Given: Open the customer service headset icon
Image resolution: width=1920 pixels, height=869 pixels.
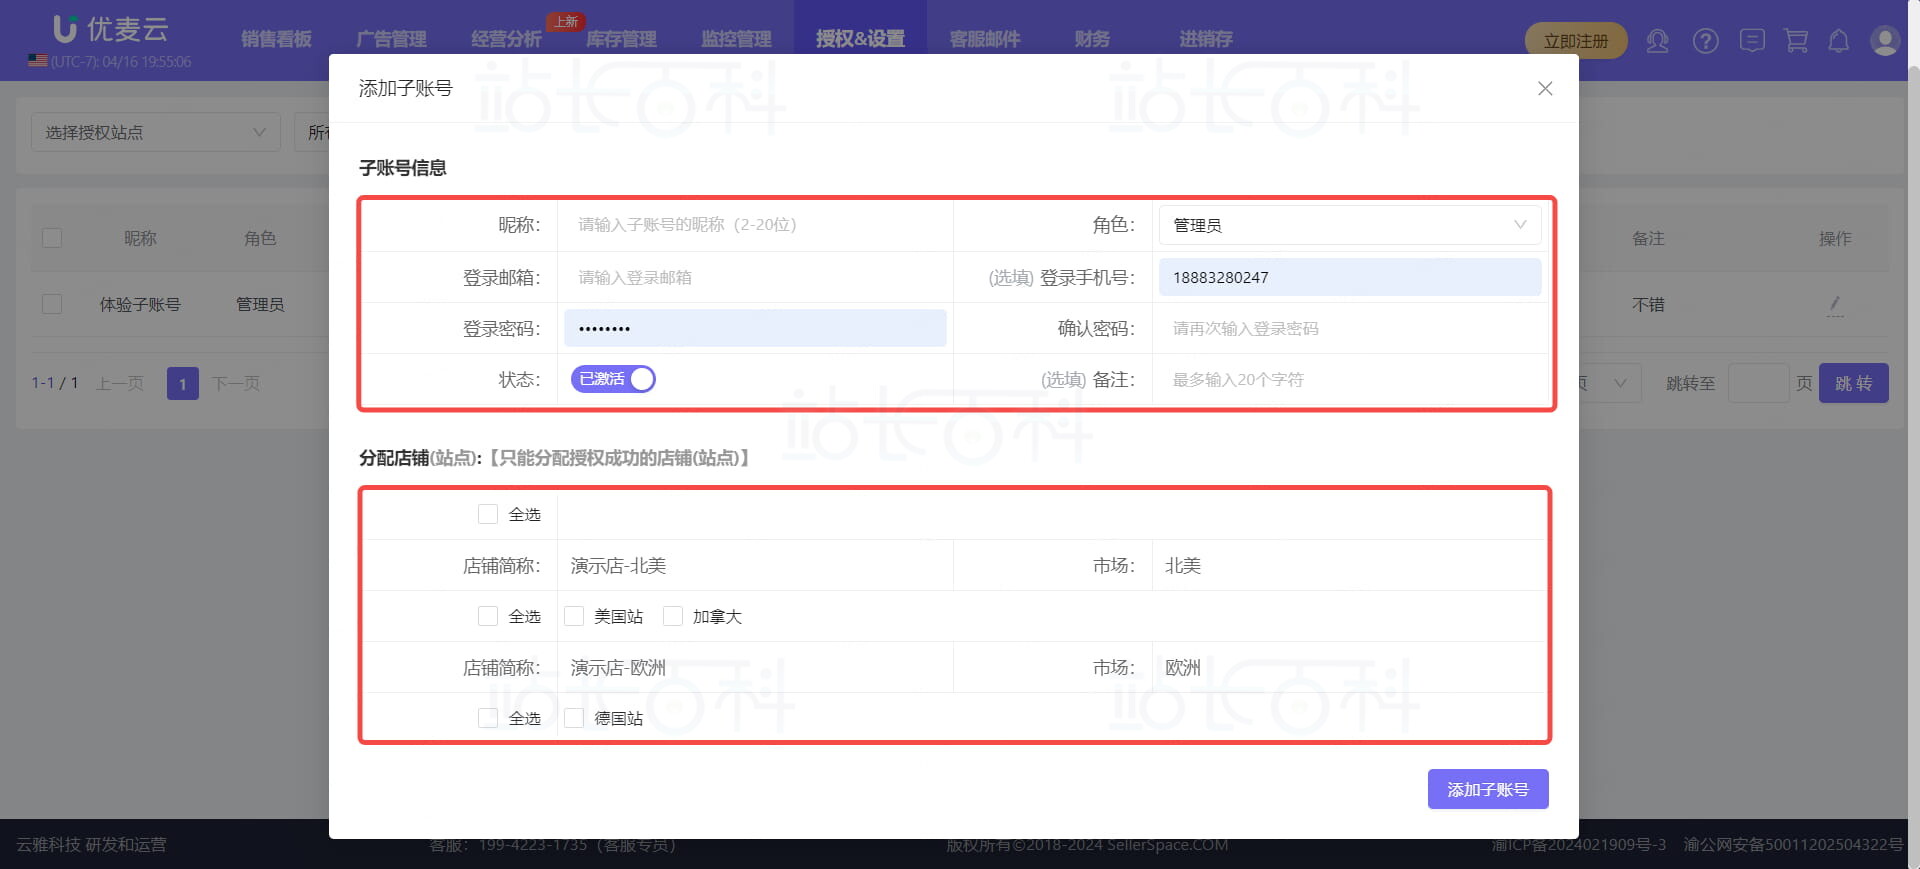Looking at the screenshot, I should point(1657,41).
